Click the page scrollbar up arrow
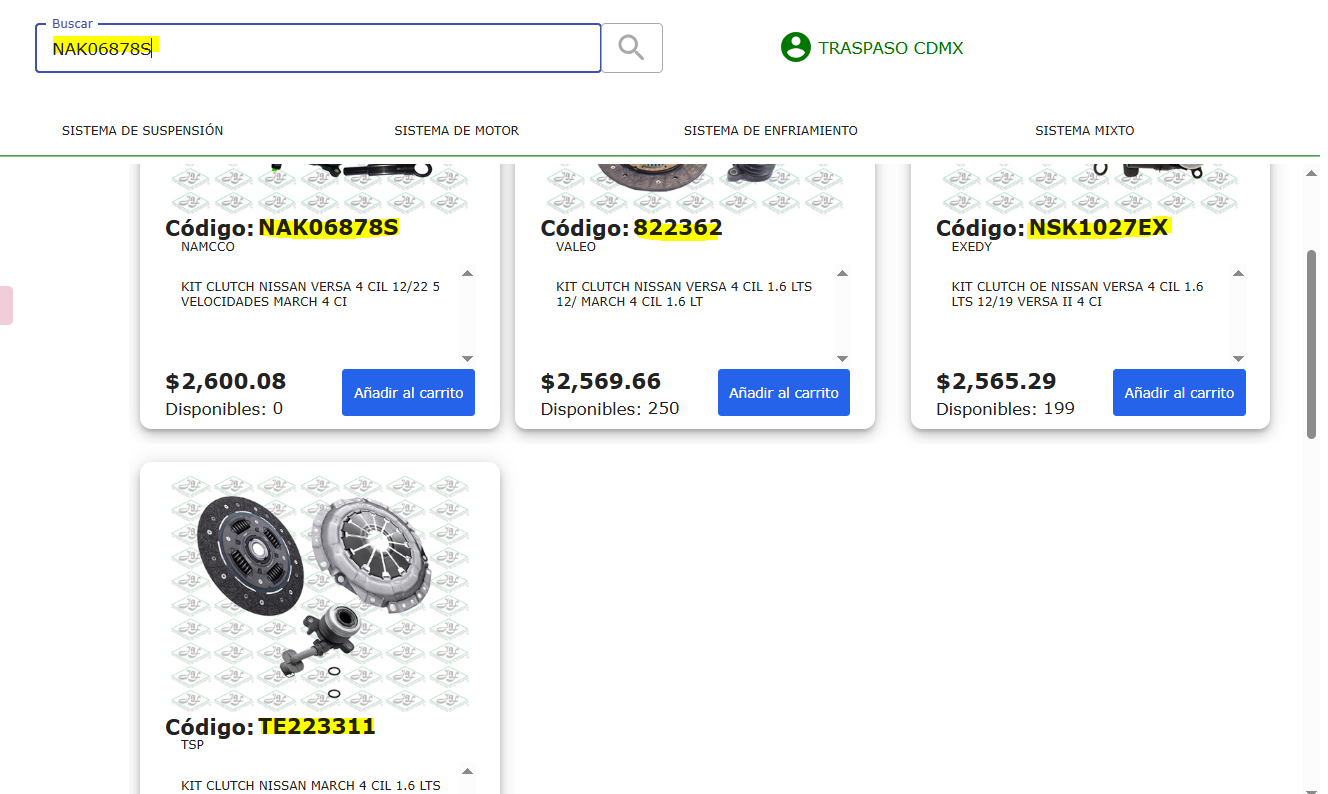 click(1312, 174)
